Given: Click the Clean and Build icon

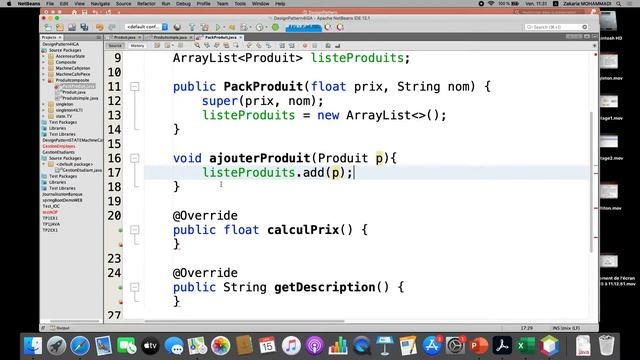Looking at the screenshot, I should [x=205, y=27].
